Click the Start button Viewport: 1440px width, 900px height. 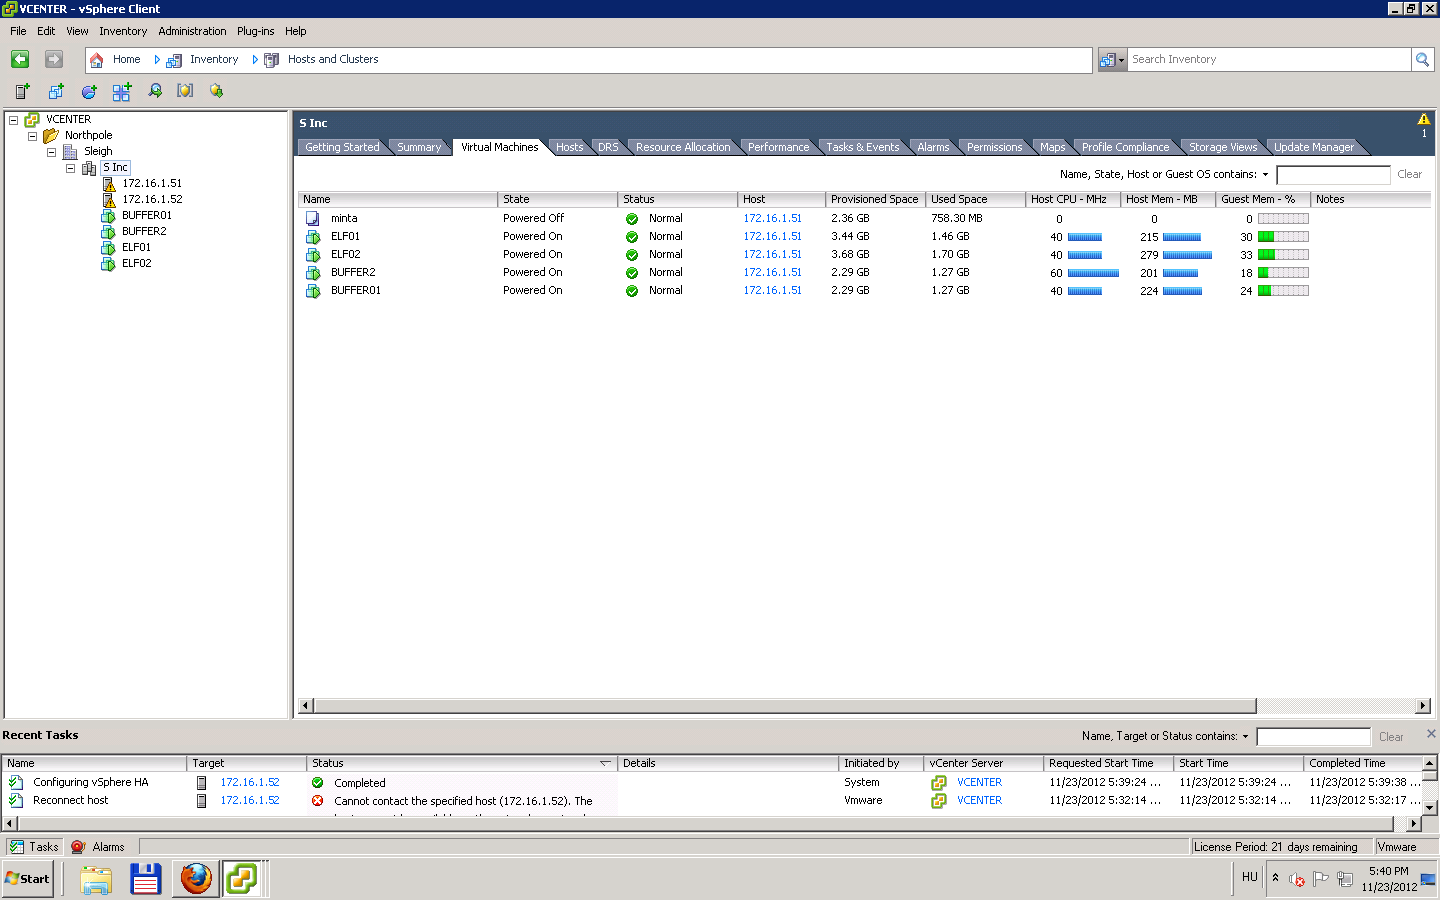[x=28, y=879]
